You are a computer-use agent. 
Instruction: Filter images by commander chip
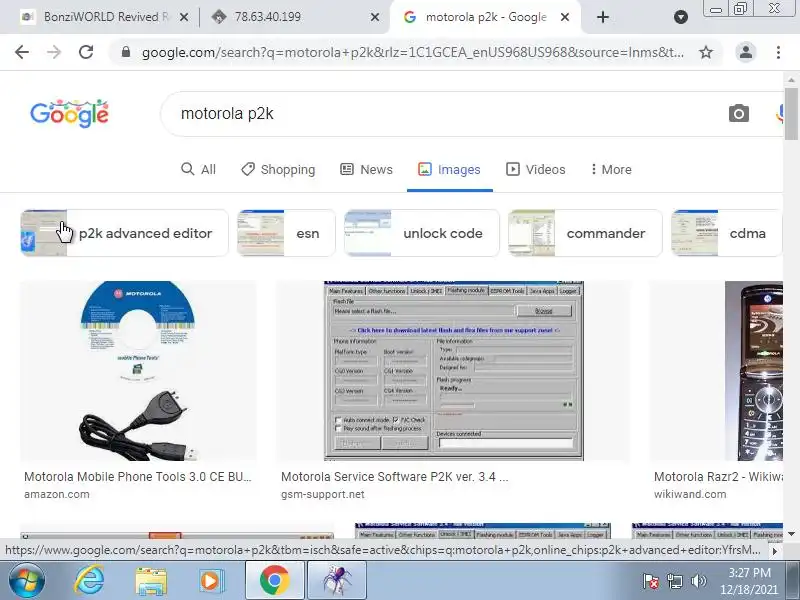pos(585,233)
